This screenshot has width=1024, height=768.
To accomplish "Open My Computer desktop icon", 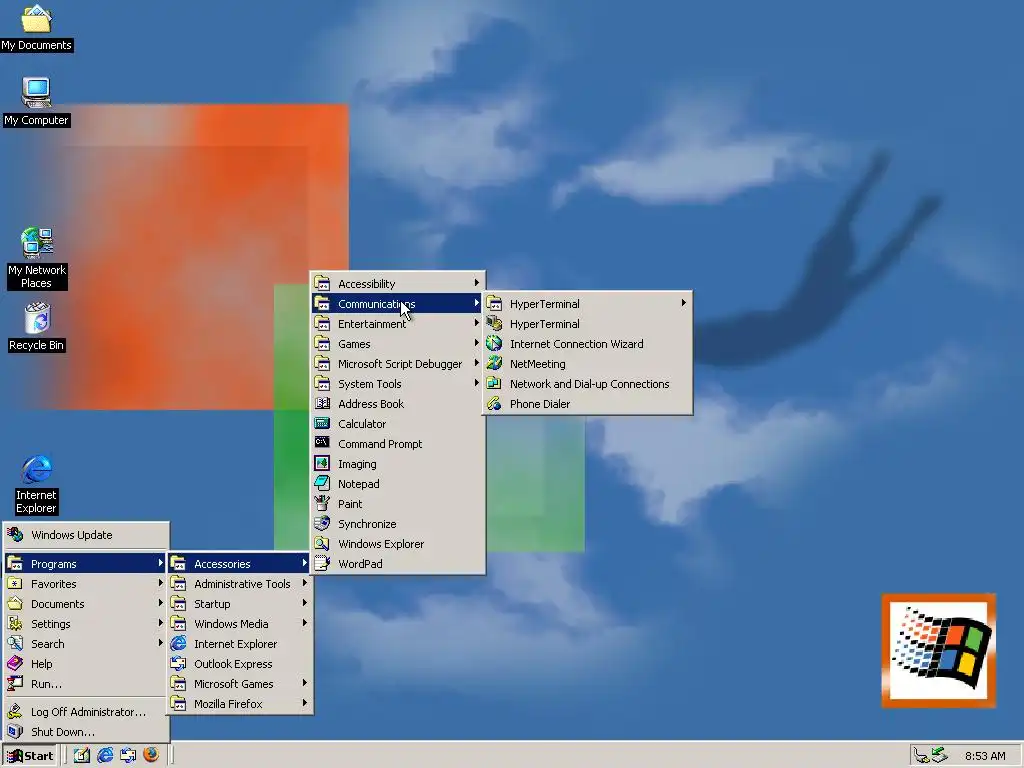I will [x=37, y=101].
